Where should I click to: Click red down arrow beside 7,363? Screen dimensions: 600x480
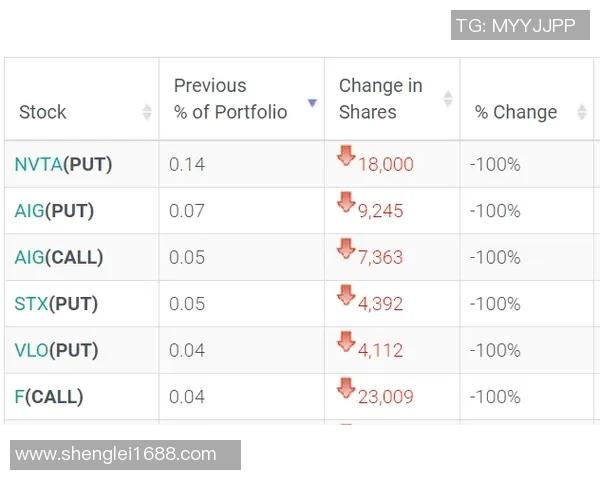(346, 249)
